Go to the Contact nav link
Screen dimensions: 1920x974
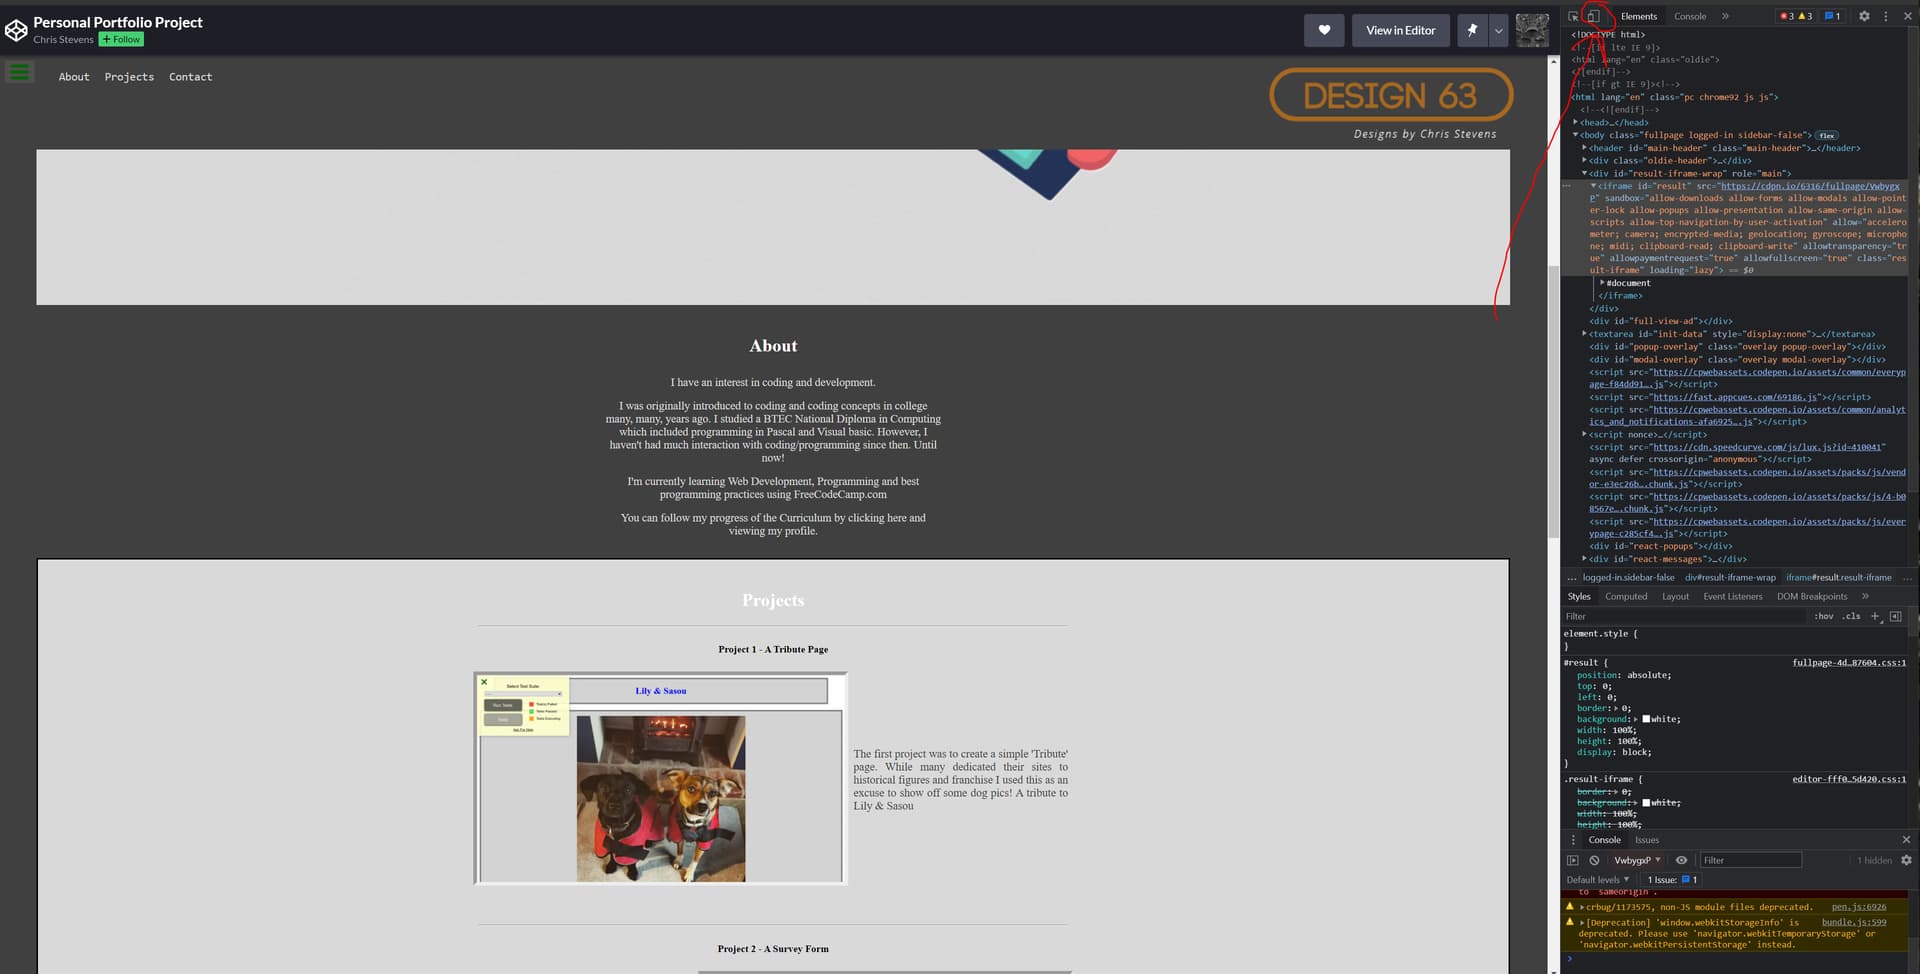tap(190, 77)
